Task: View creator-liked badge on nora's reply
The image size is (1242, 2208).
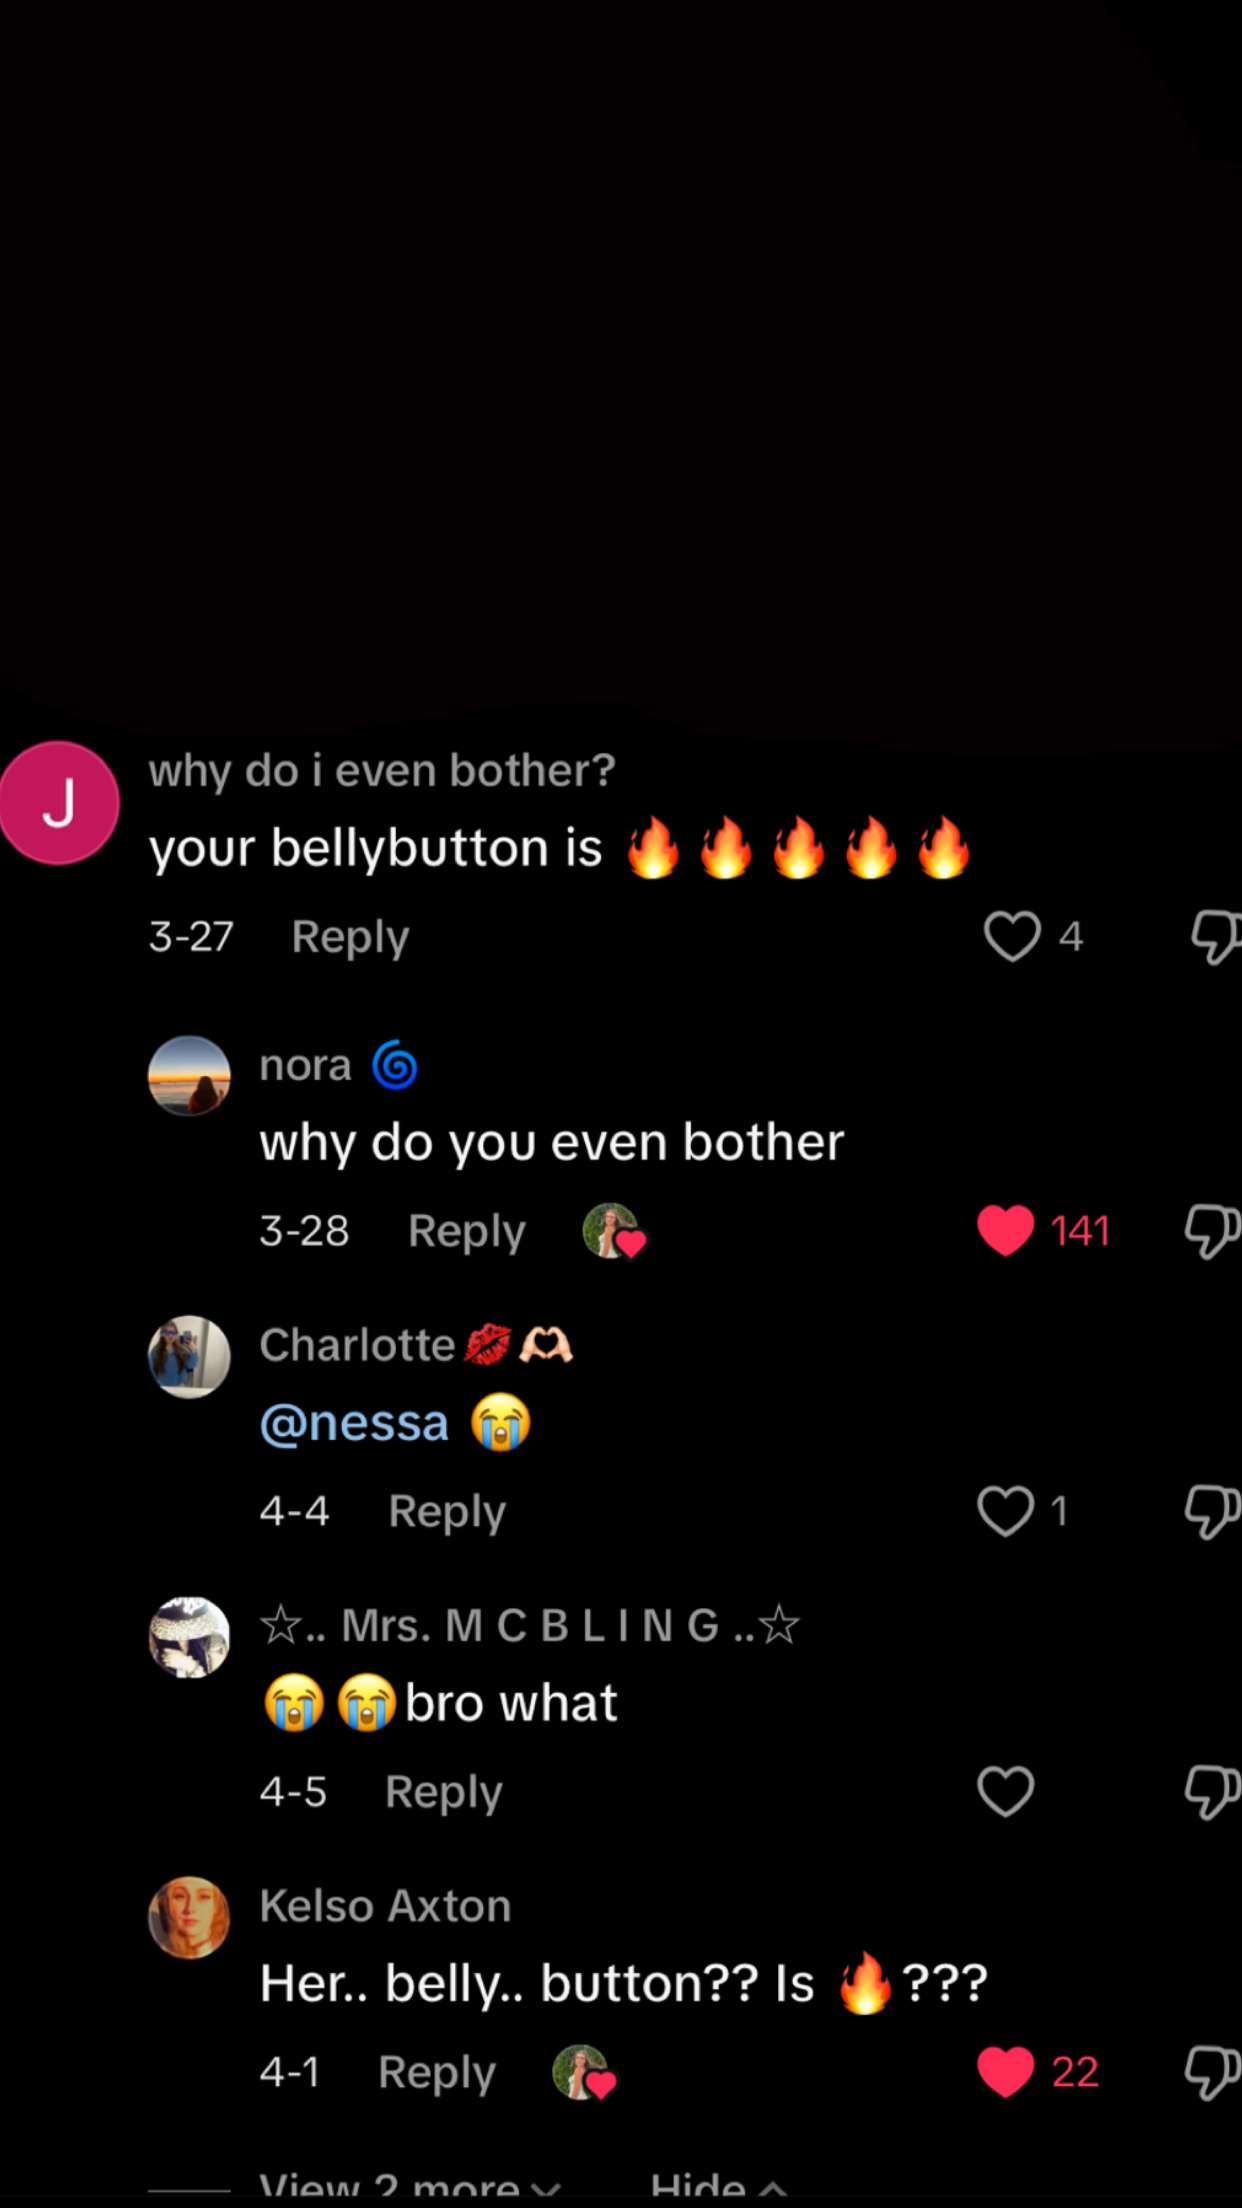Action: point(613,1231)
